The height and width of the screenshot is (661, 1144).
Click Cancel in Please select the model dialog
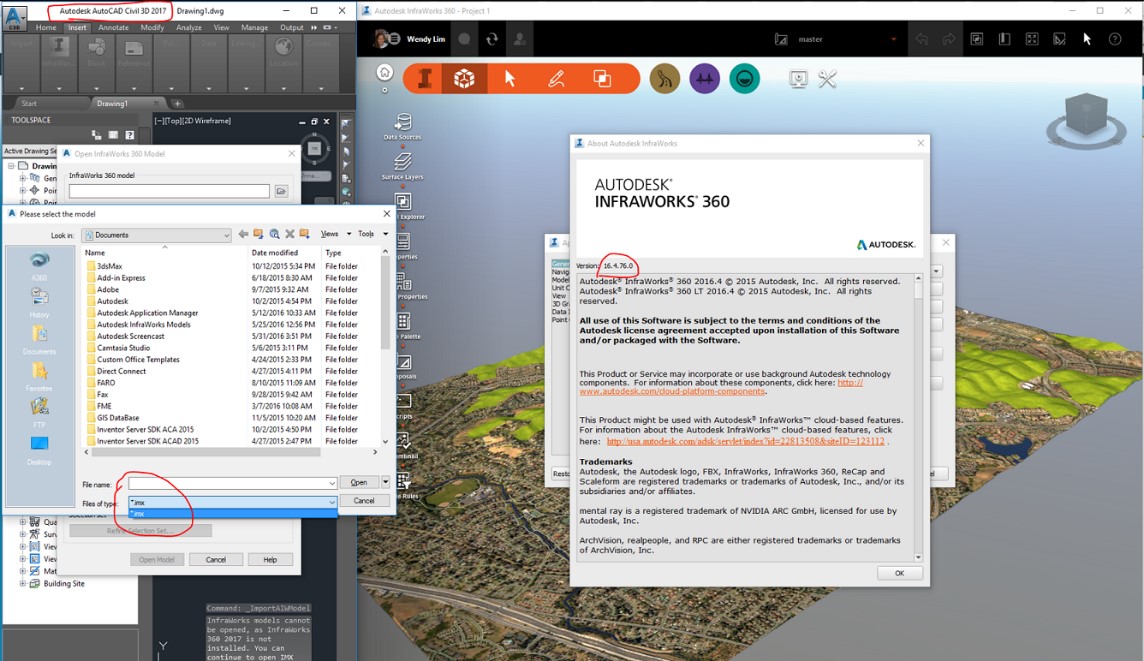[x=363, y=501]
